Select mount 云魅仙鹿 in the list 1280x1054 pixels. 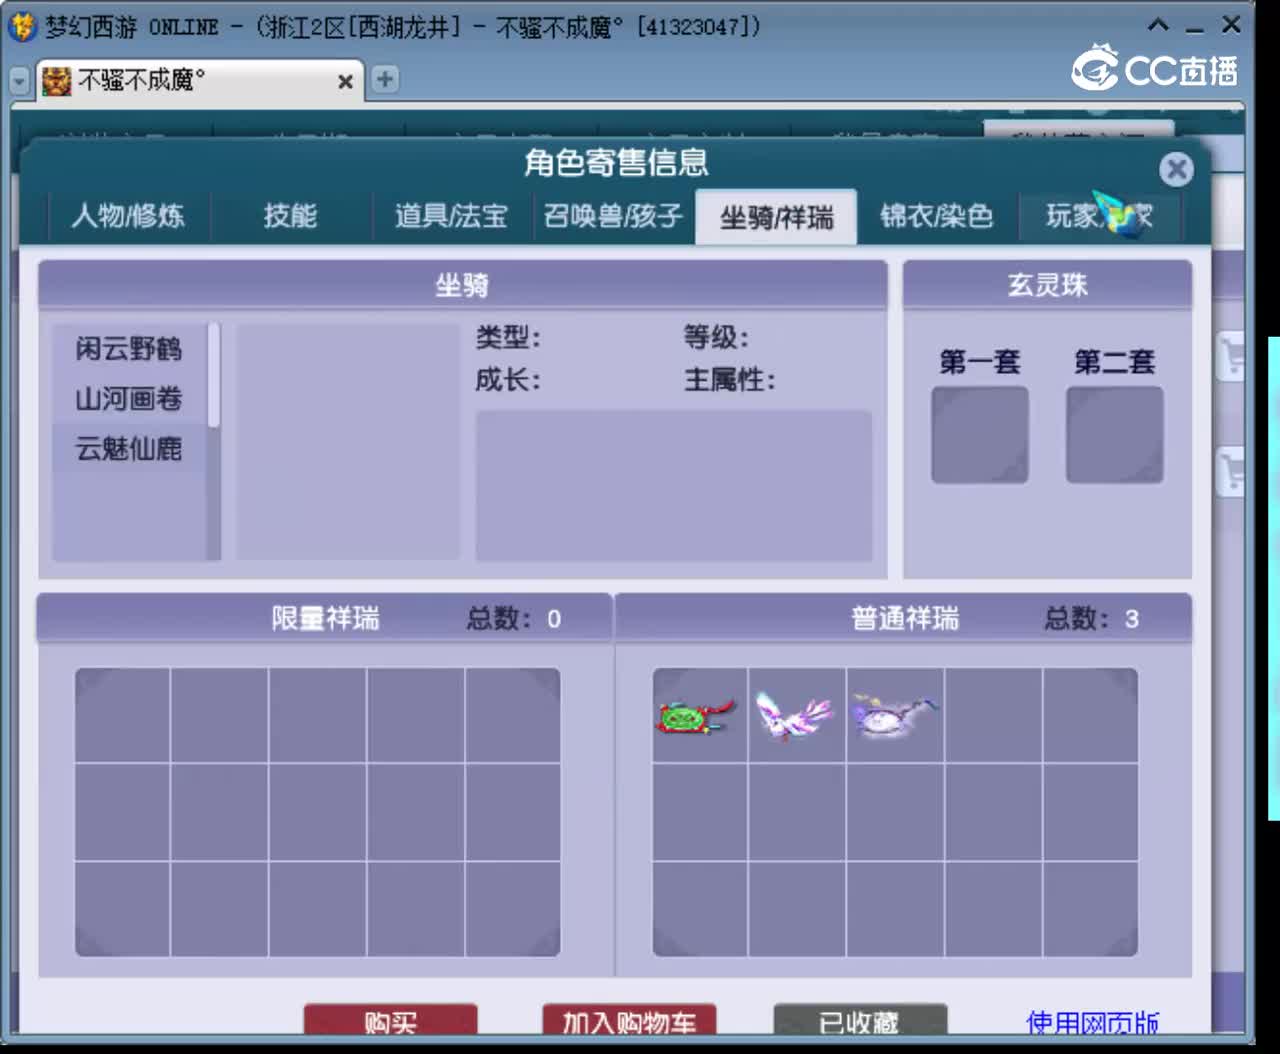pos(129,448)
